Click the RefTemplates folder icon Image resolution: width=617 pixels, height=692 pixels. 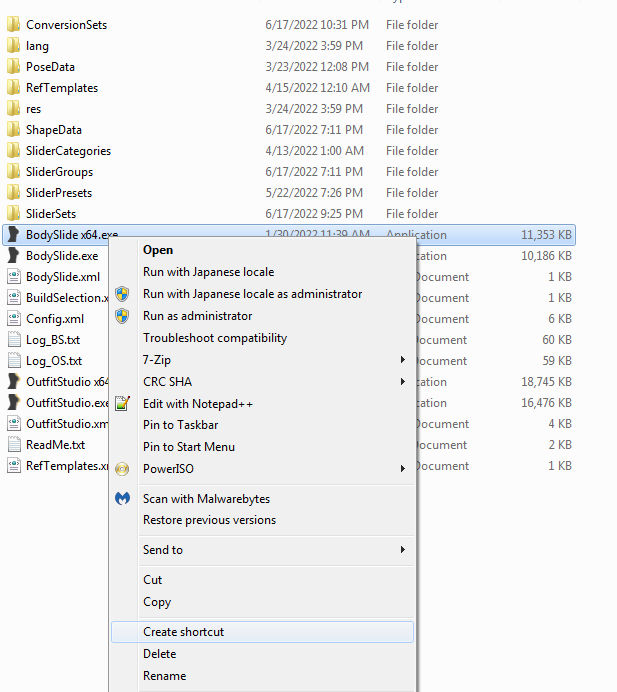click(14, 87)
